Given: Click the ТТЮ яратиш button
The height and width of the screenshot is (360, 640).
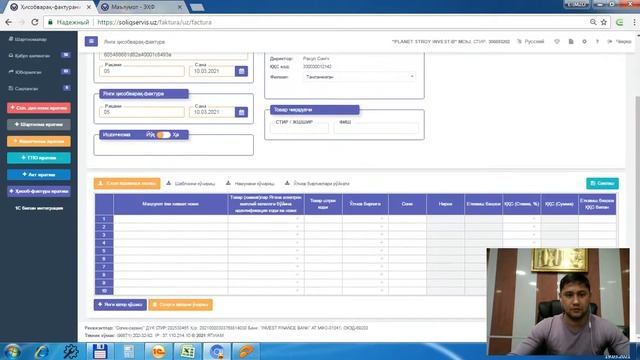Looking at the screenshot, I should pos(39,158).
